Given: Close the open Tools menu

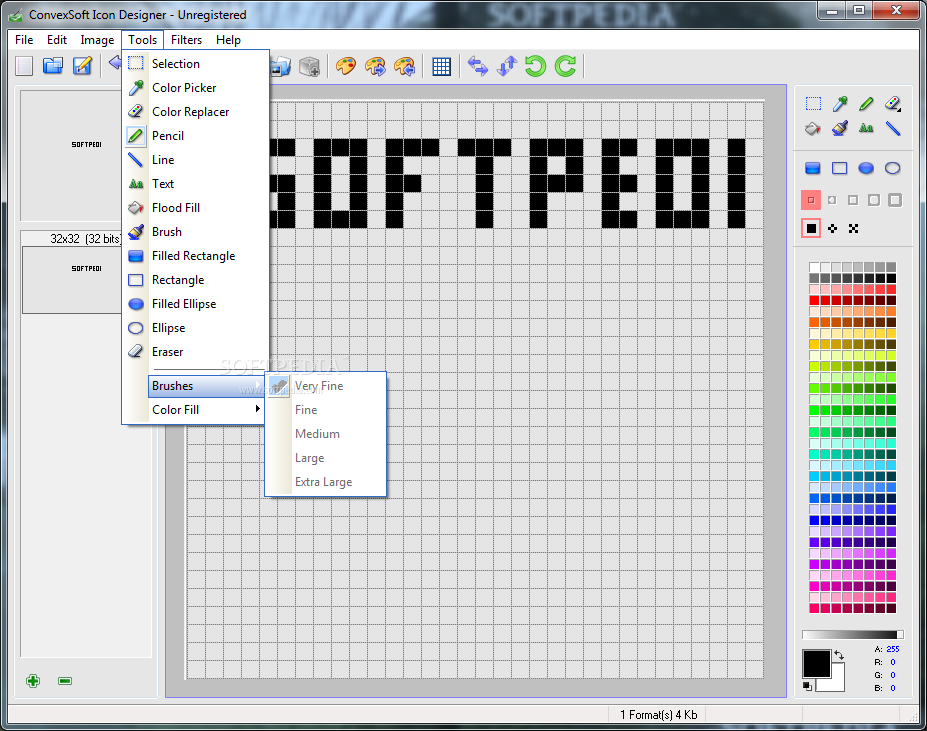Looking at the screenshot, I should (x=142, y=40).
